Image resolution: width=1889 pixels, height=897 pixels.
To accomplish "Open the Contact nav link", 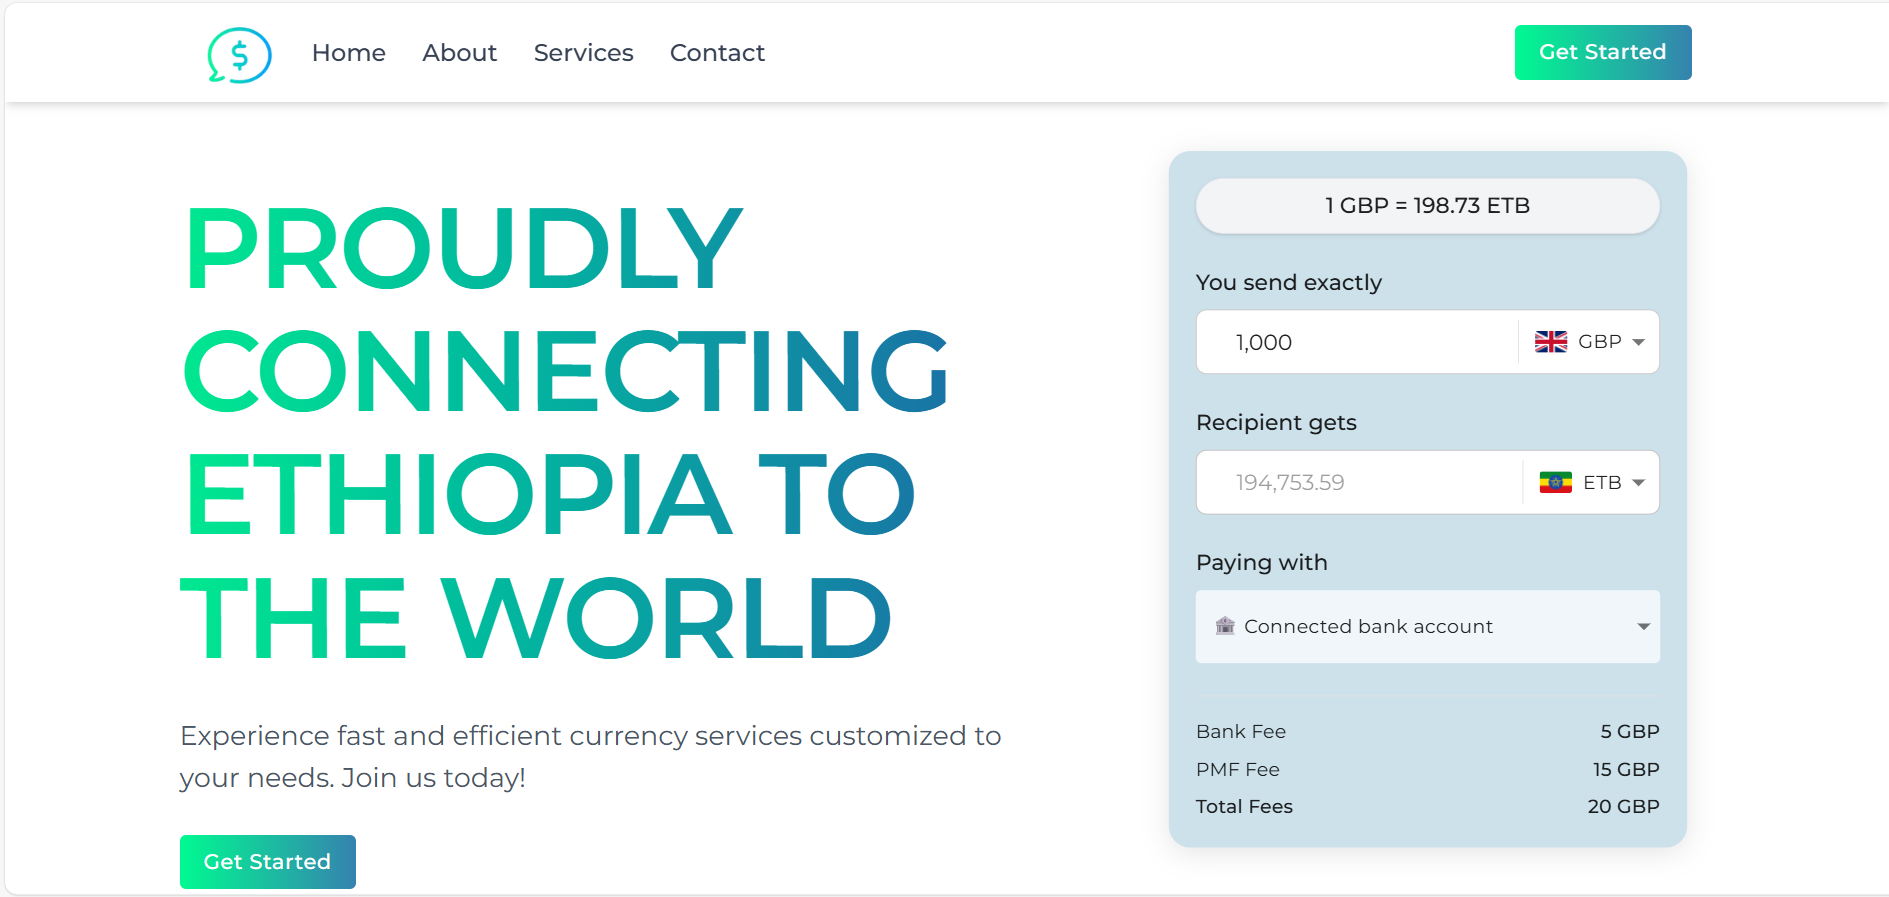I will 717,53.
